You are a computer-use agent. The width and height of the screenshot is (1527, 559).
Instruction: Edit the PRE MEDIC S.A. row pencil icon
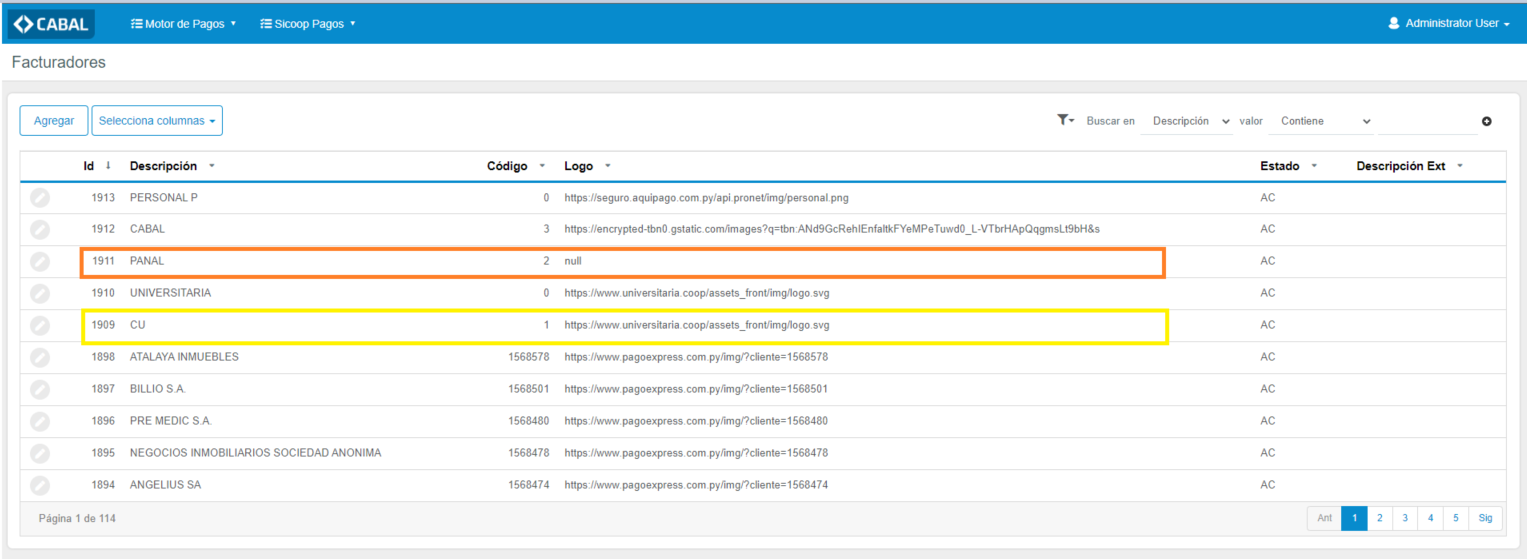tap(40, 422)
